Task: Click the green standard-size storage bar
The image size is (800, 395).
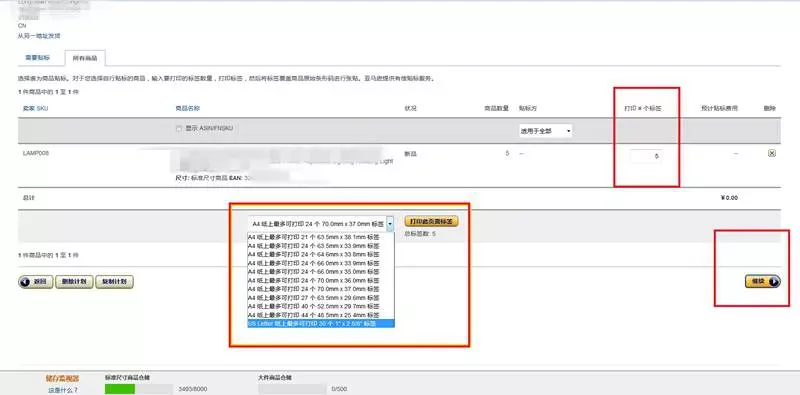Action: [x=120, y=389]
